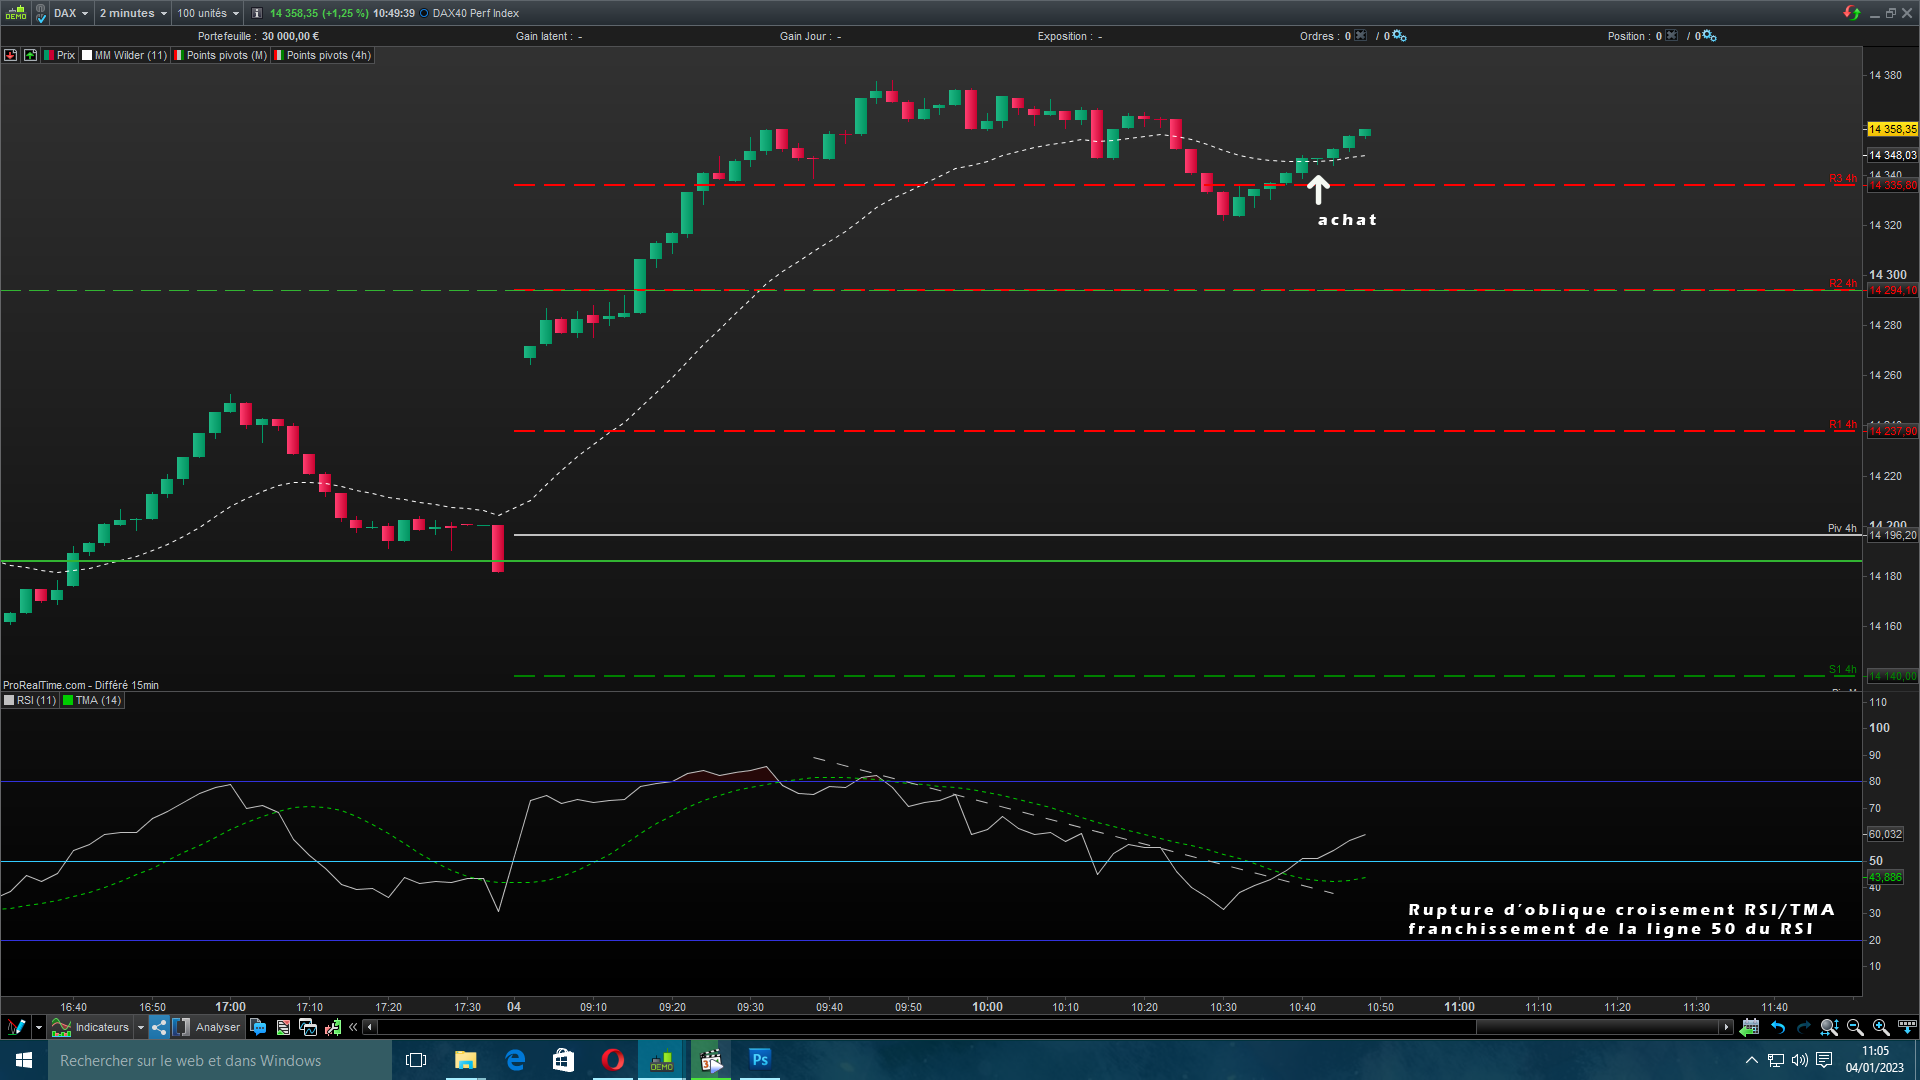Open the go-to-date calendar icon

coord(1749,1027)
